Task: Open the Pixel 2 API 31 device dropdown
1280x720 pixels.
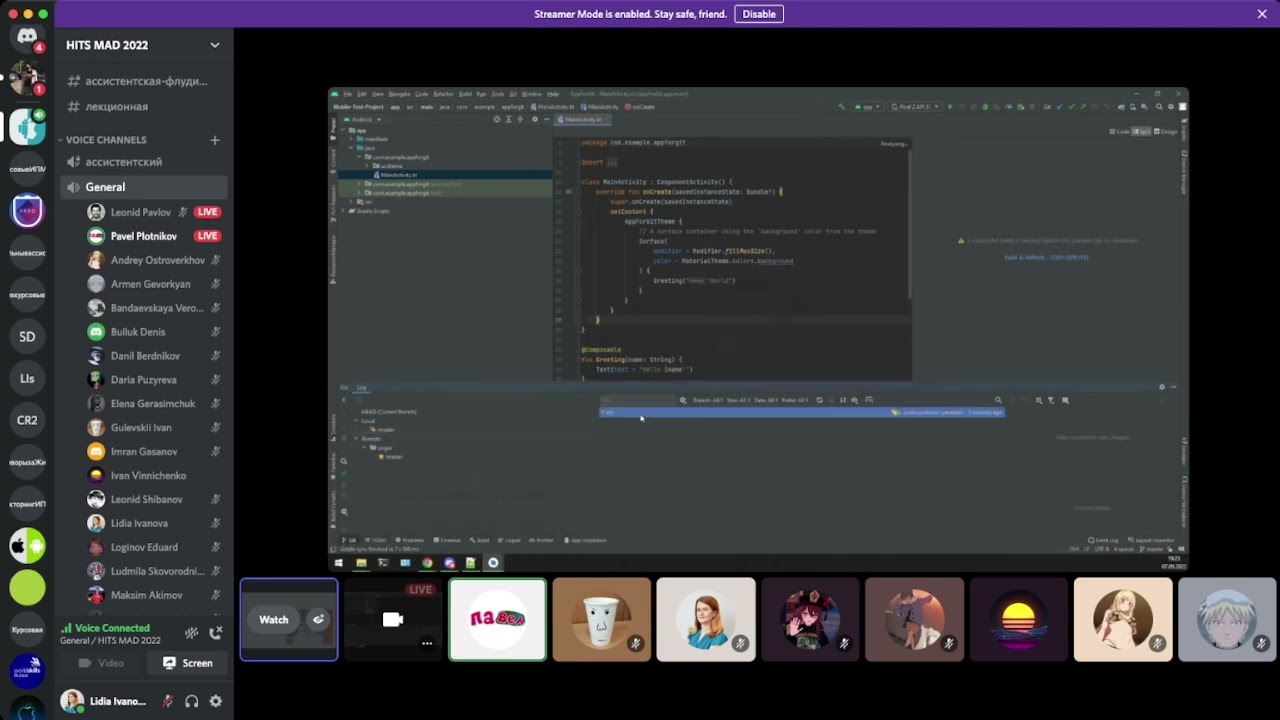Action: pyautogui.click(x=916, y=106)
